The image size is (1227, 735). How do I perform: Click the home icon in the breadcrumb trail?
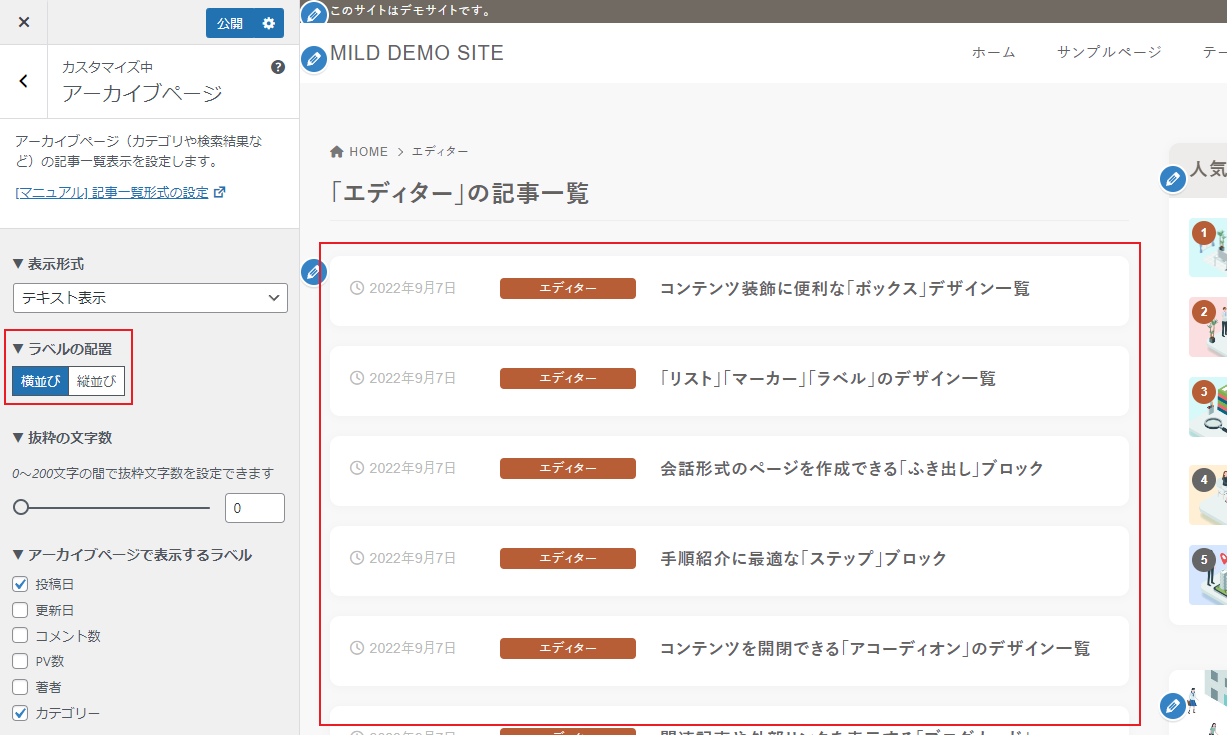[x=336, y=150]
